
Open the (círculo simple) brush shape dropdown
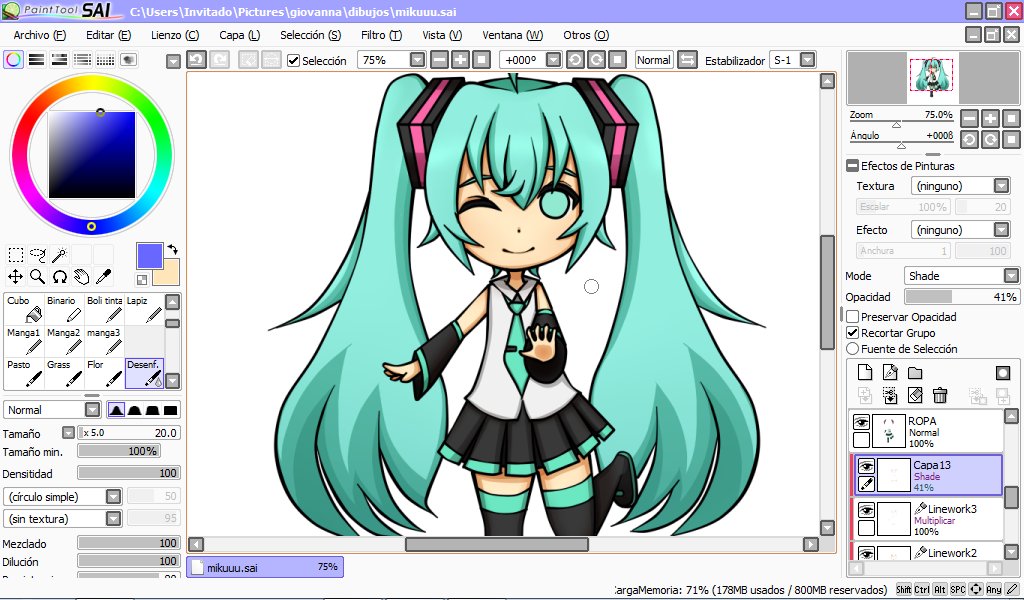(114, 497)
